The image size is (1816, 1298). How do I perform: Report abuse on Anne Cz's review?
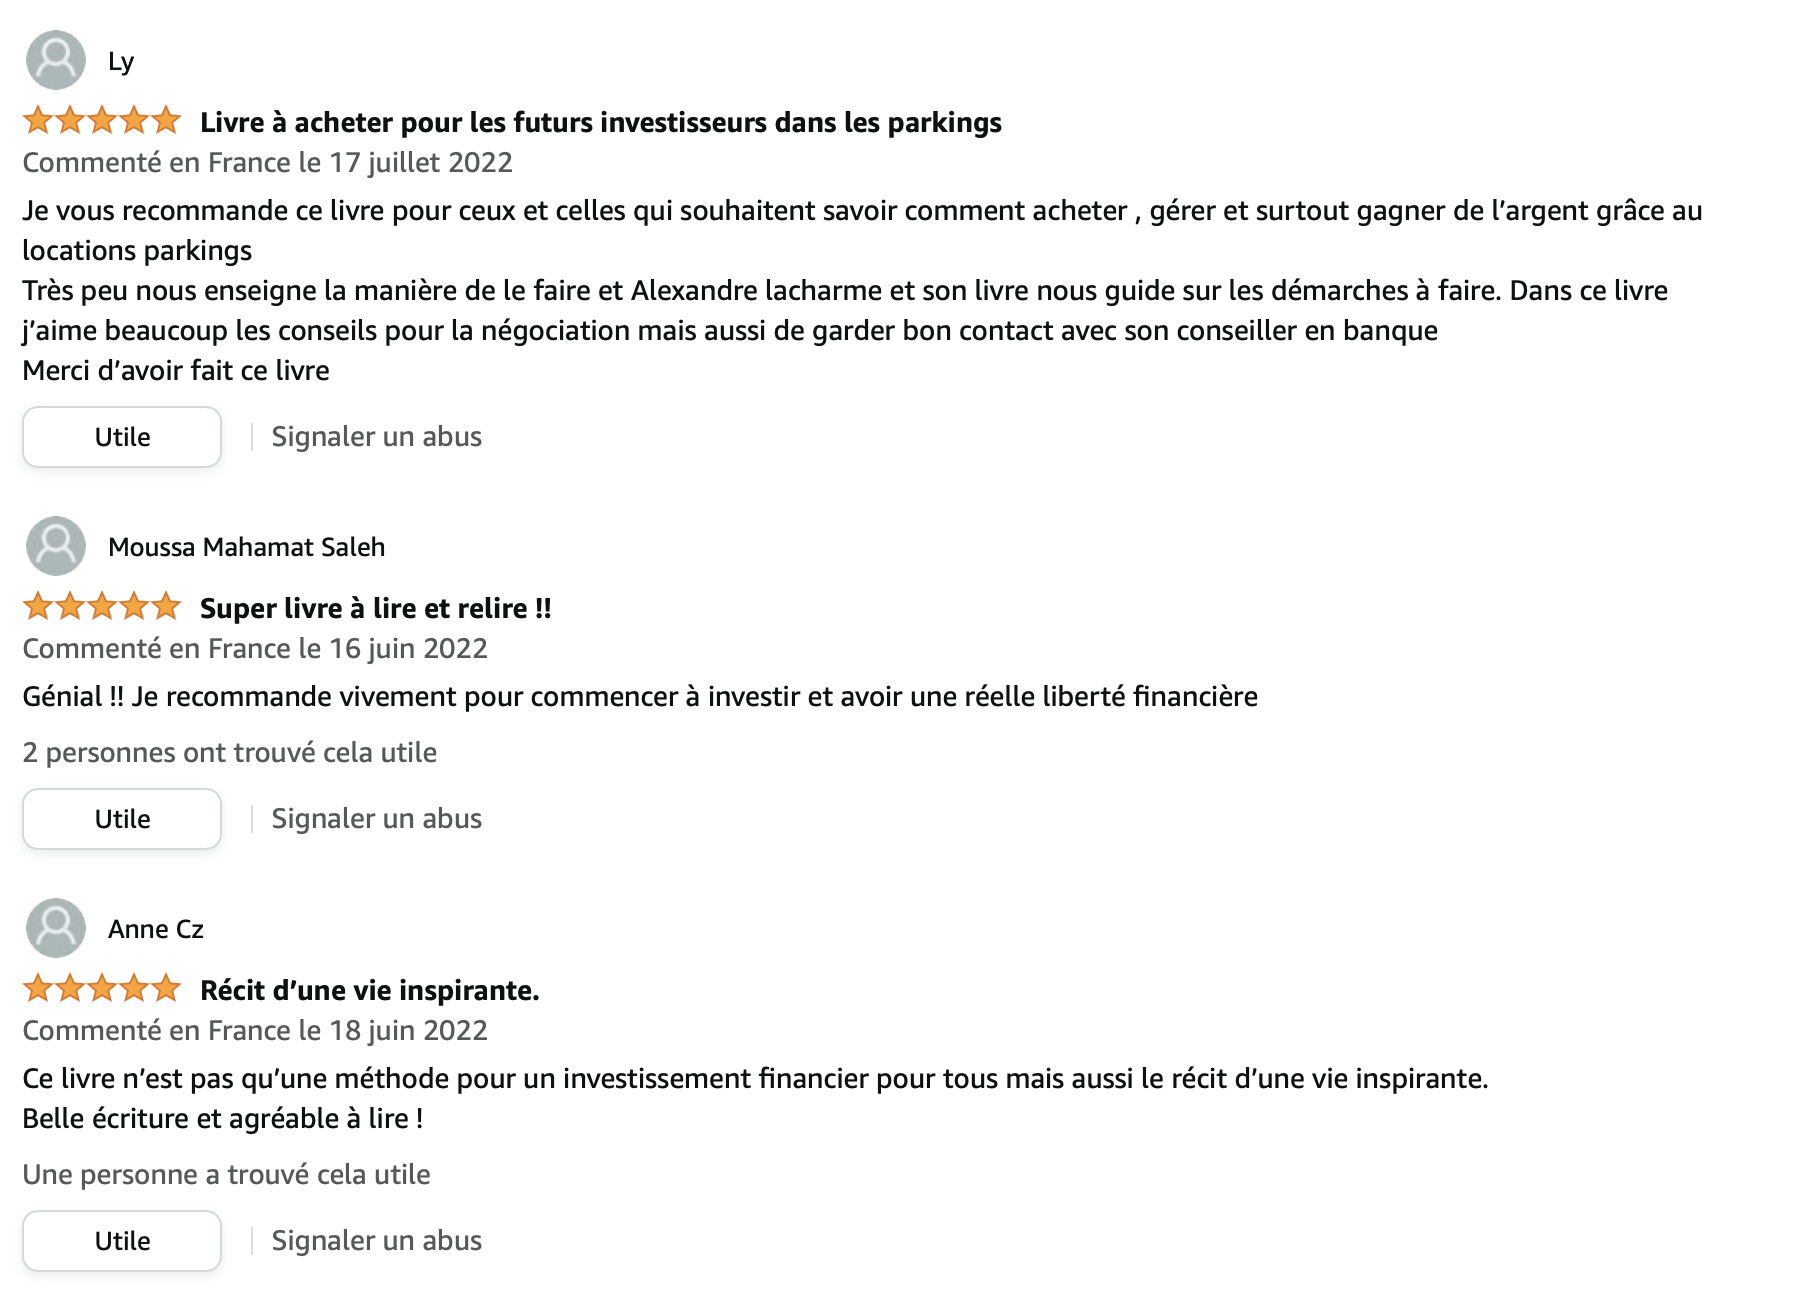(376, 1241)
